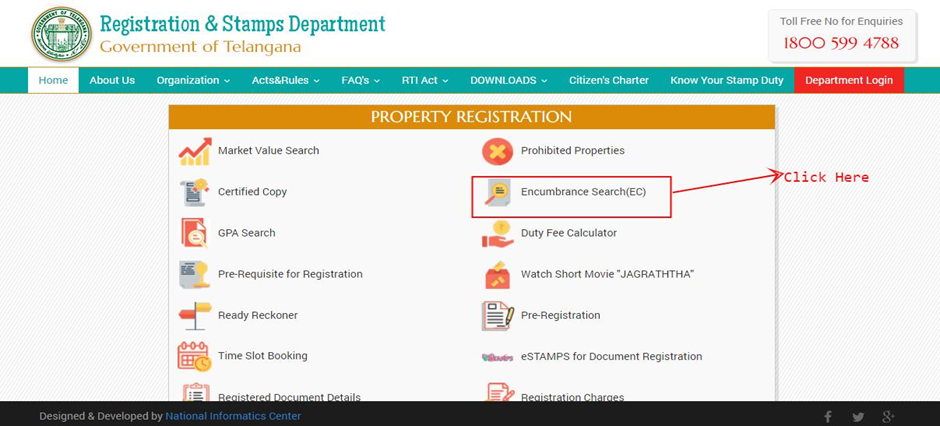Click the Twitter icon in the footer
Screen dimensions: 940x426
(x=858, y=417)
